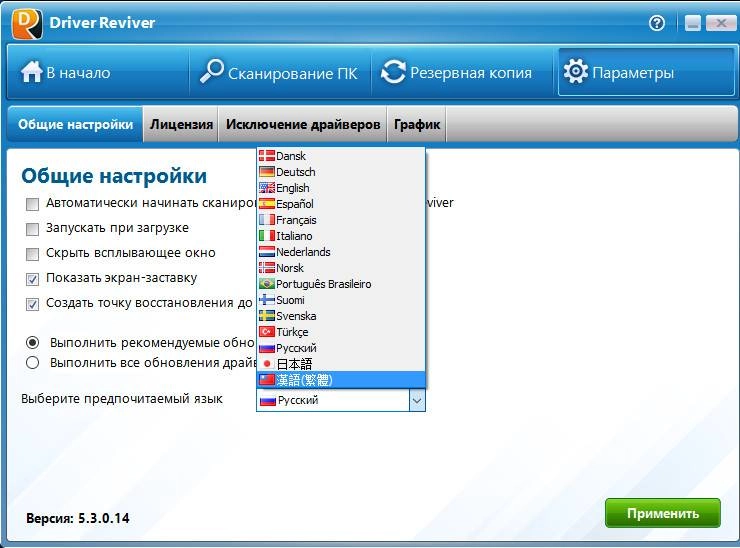Click the Spanish flag icon
740x548 pixels.
pos(267,204)
